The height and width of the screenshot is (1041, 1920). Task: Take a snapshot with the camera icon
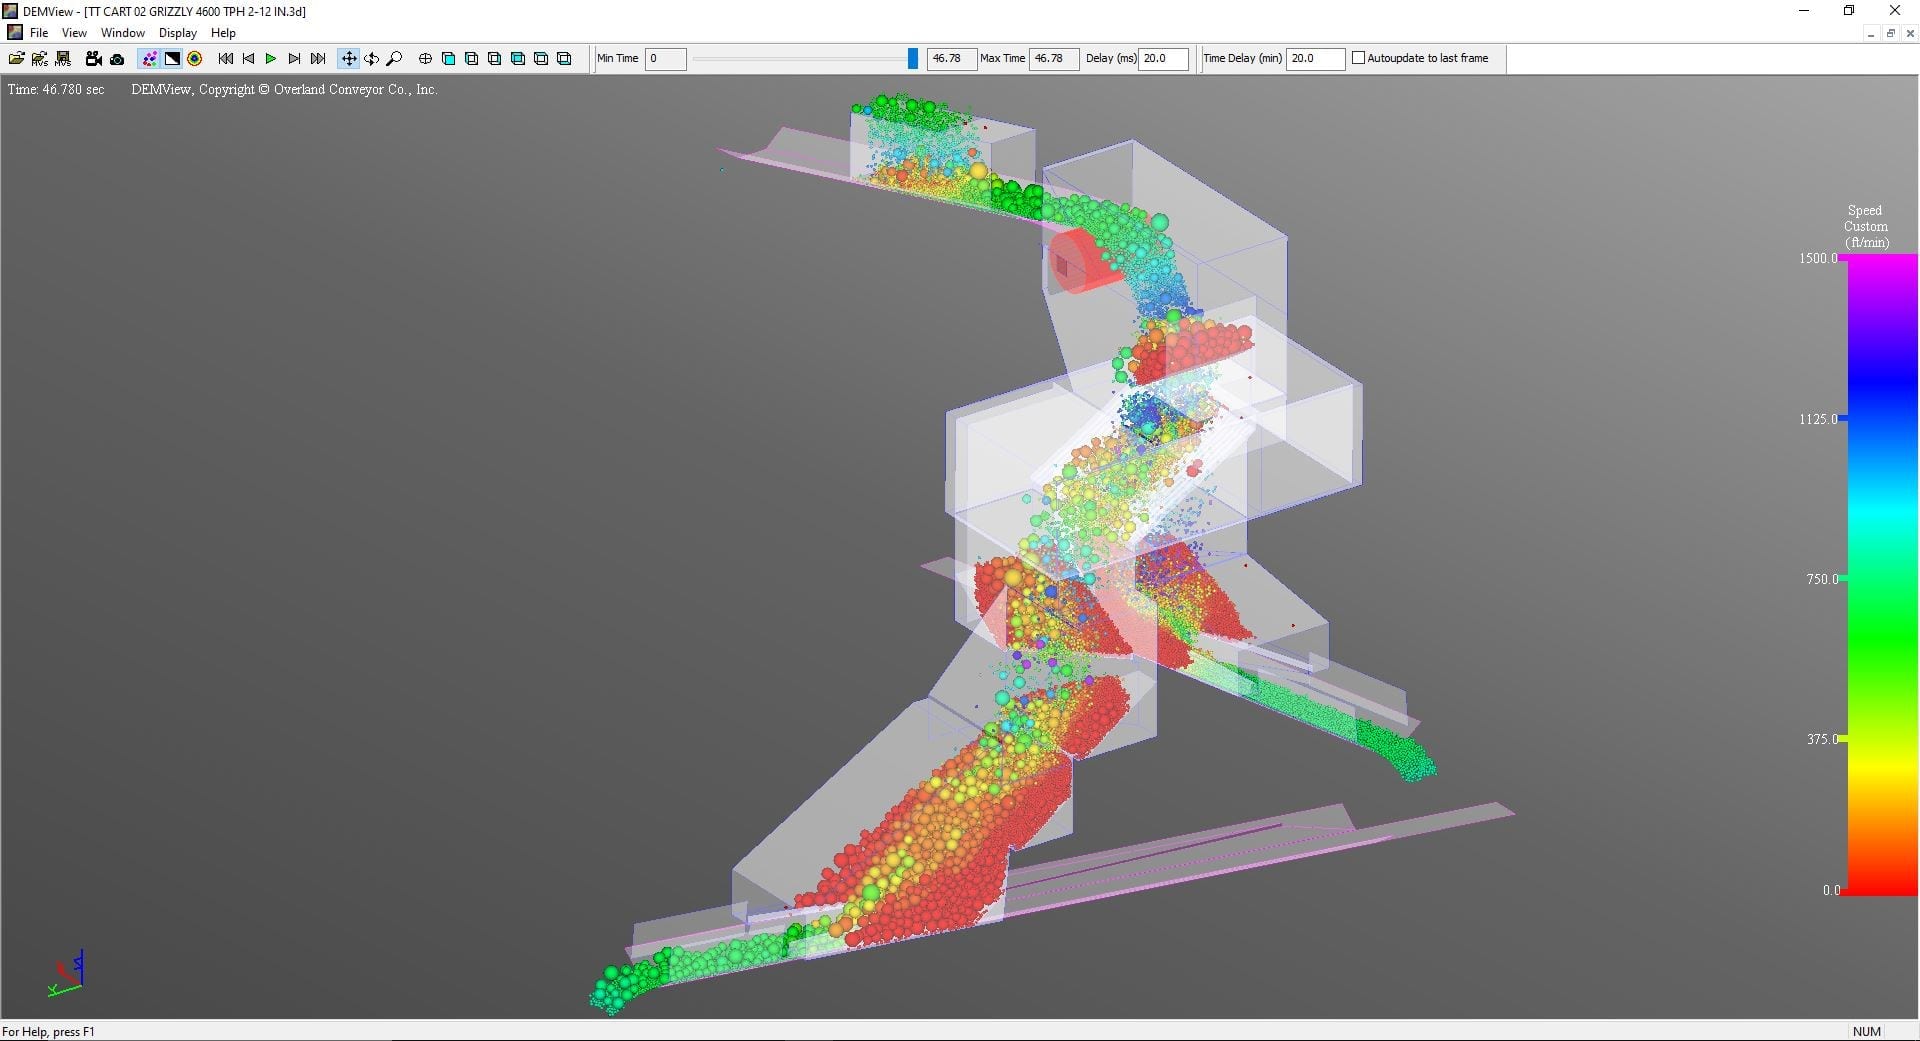tap(117, 59)
